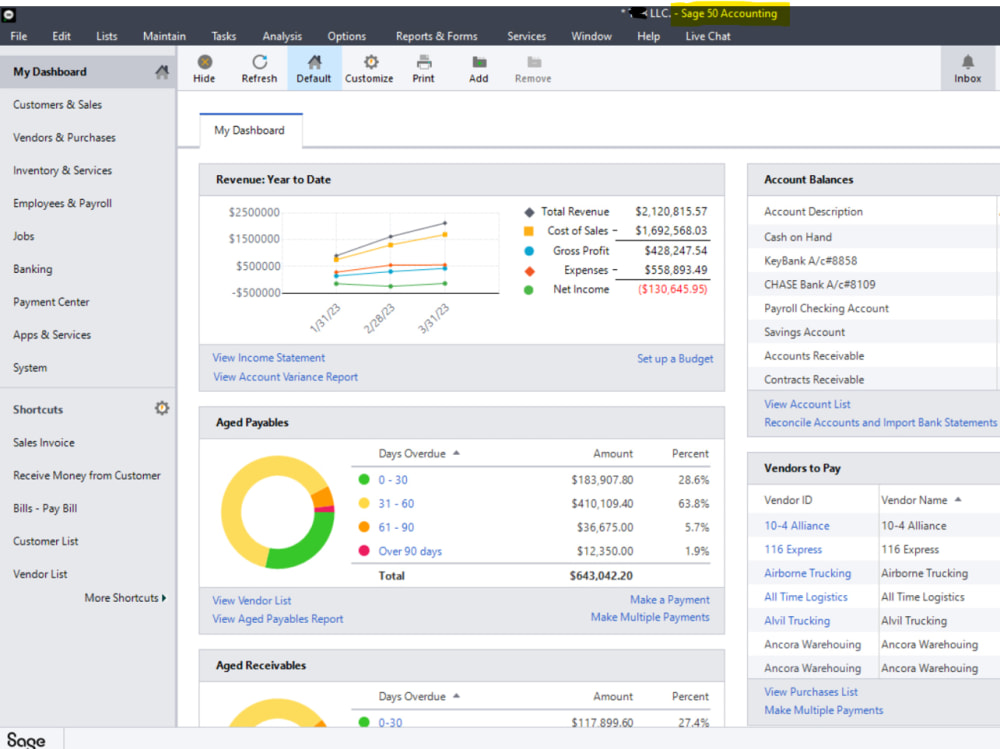
Task: Open the Edit menu
Action: click(x=61, y=36)
